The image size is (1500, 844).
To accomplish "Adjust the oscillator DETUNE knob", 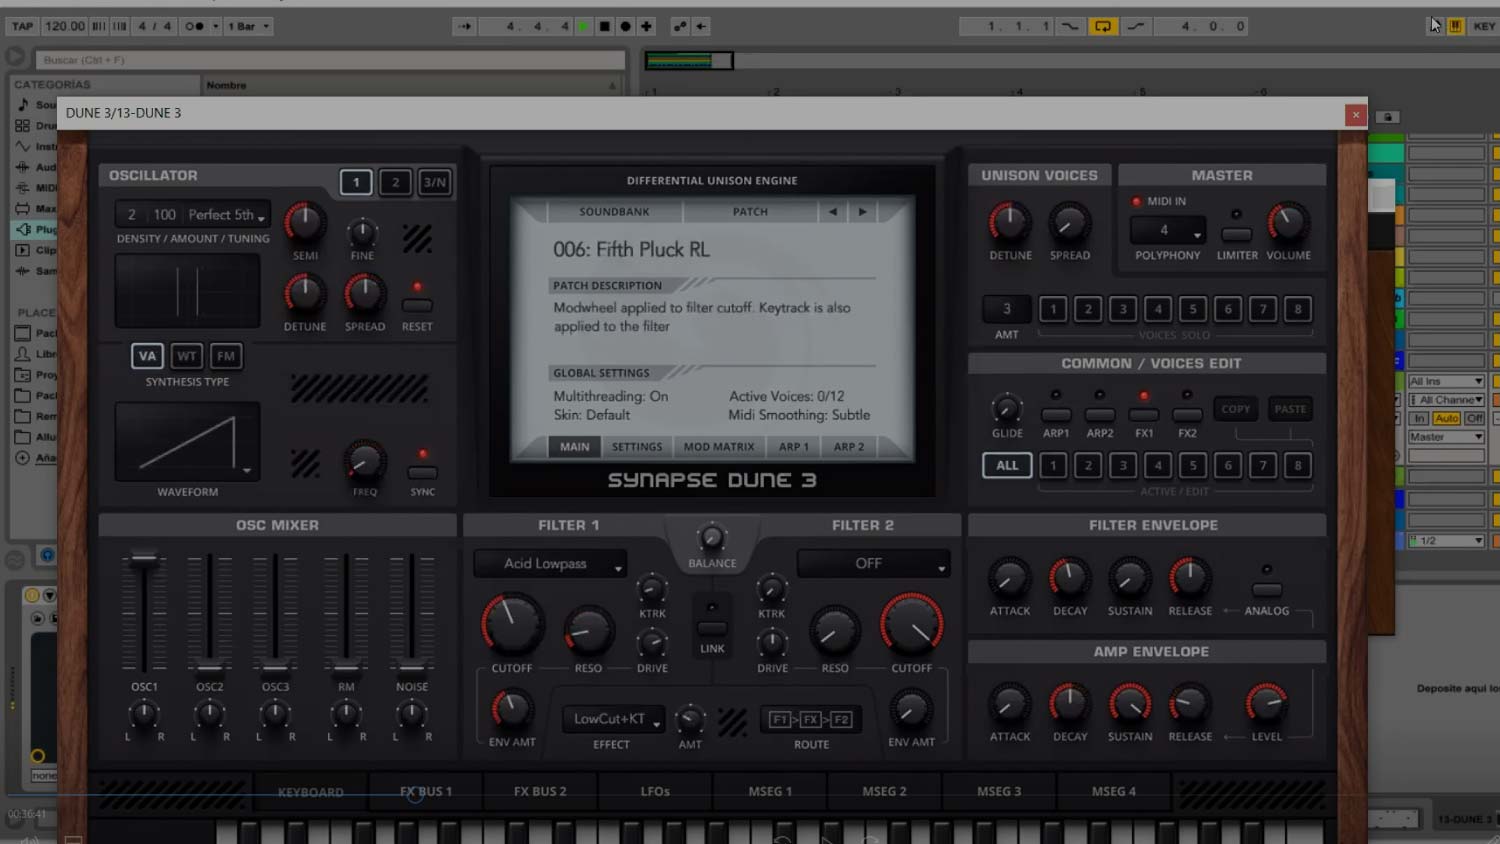I will (304, 294).
